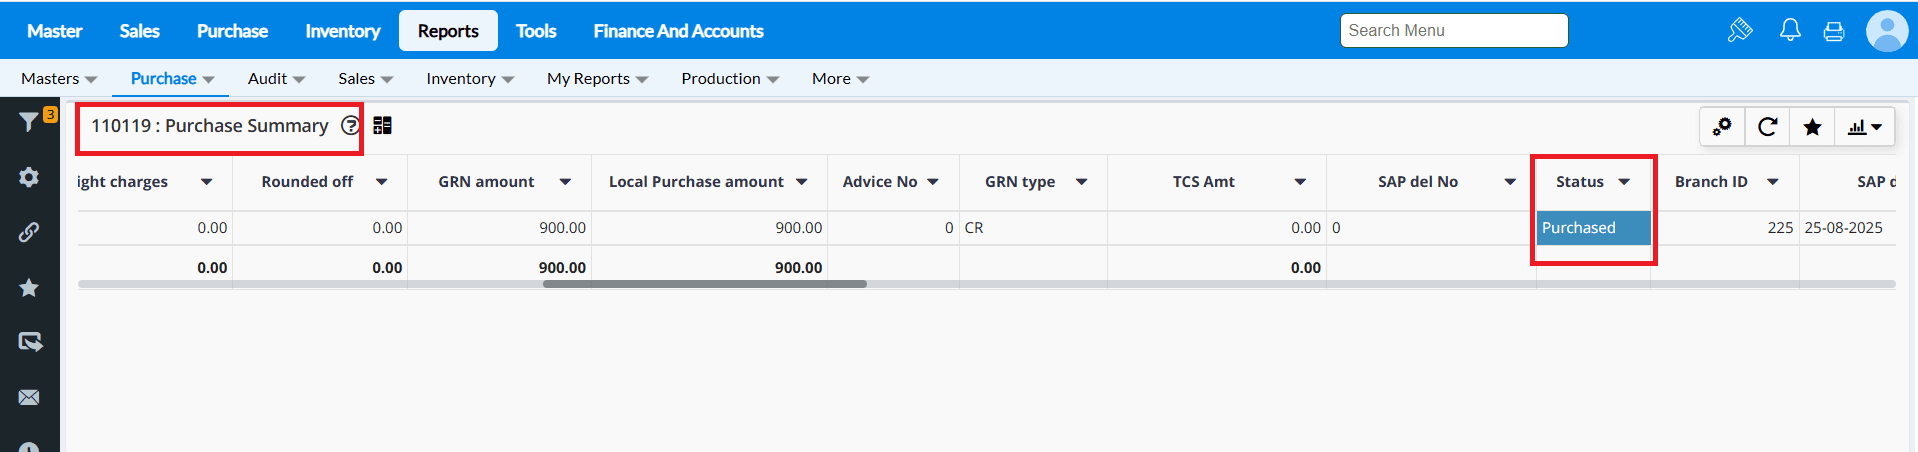Viewport: 1918px width, 452px height.
Task: Click the settings gear in left sidebar
Action: point(29,177)
